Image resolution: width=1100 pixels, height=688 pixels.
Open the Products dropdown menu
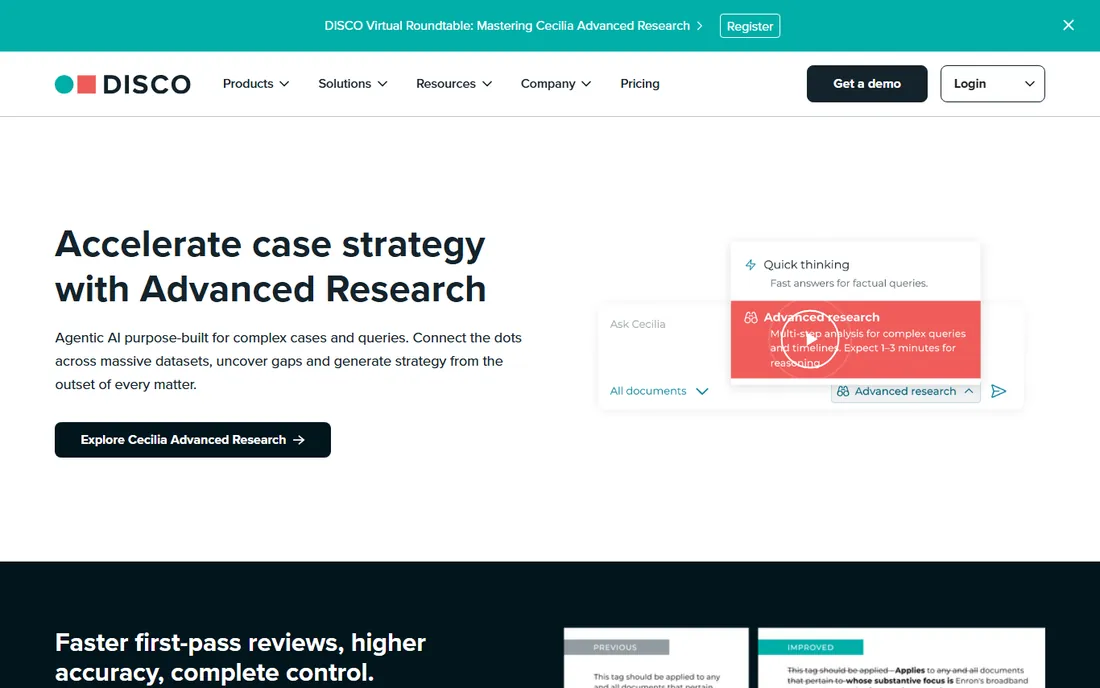tap(256, 83)
